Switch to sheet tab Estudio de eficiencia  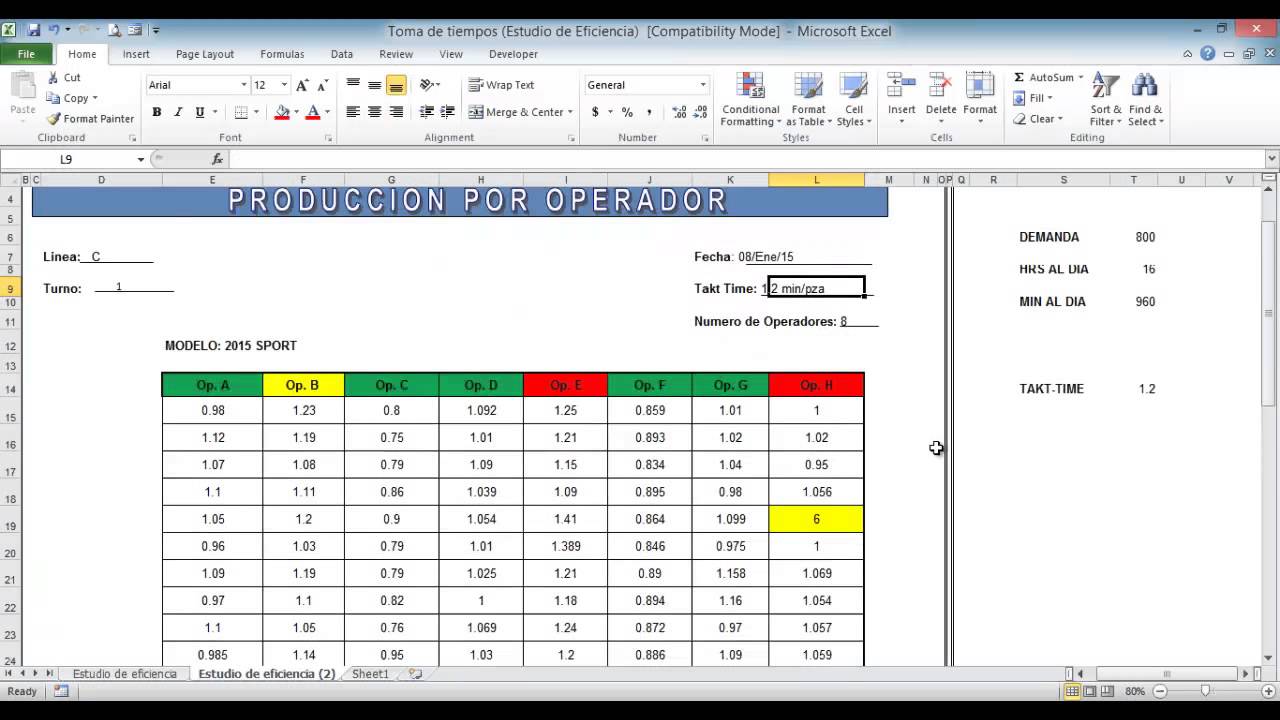click(x=124, y=674)
